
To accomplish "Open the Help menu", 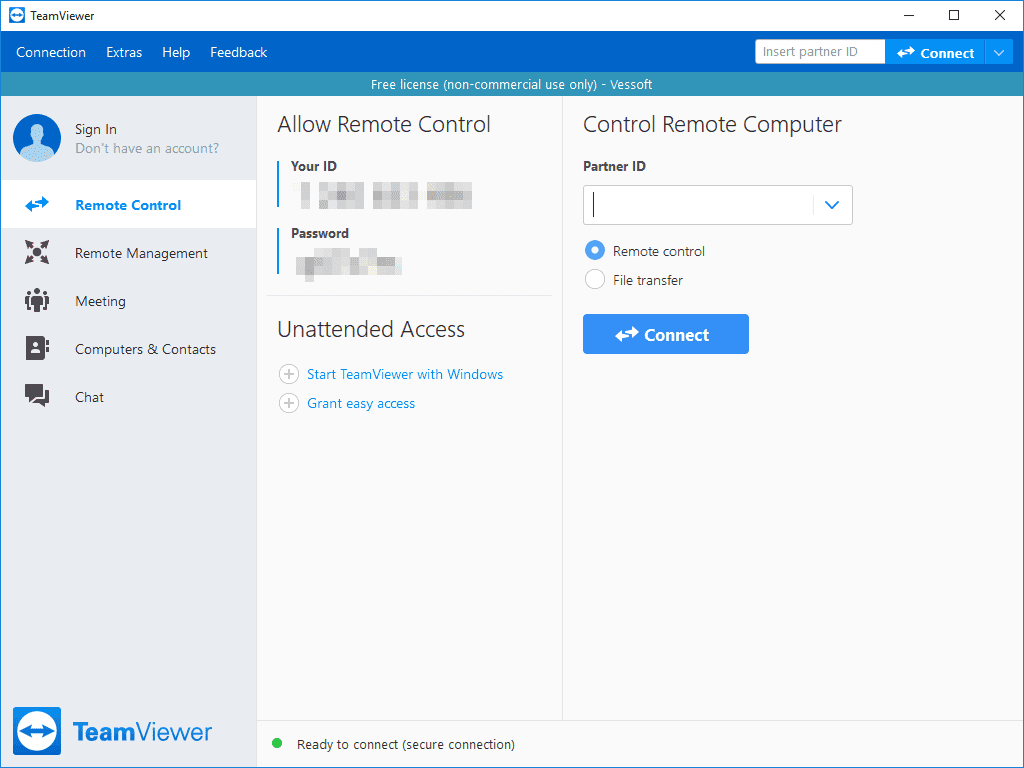I will click(176, 52).
